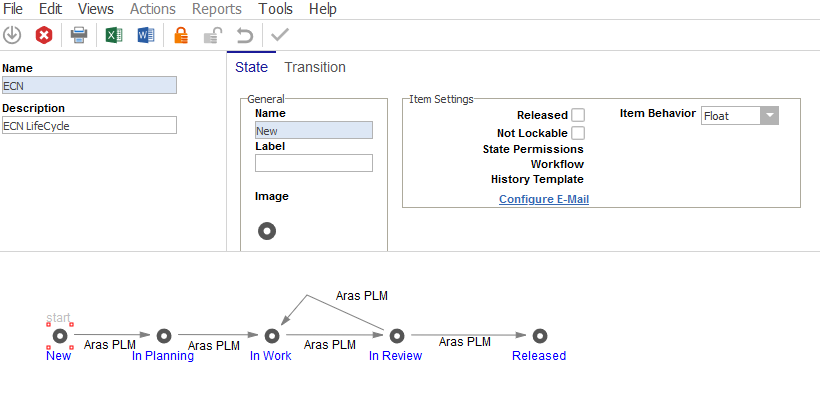Open the Tools menu
The width and height of the screenshot is (820, 417).
tap(275, 9)
